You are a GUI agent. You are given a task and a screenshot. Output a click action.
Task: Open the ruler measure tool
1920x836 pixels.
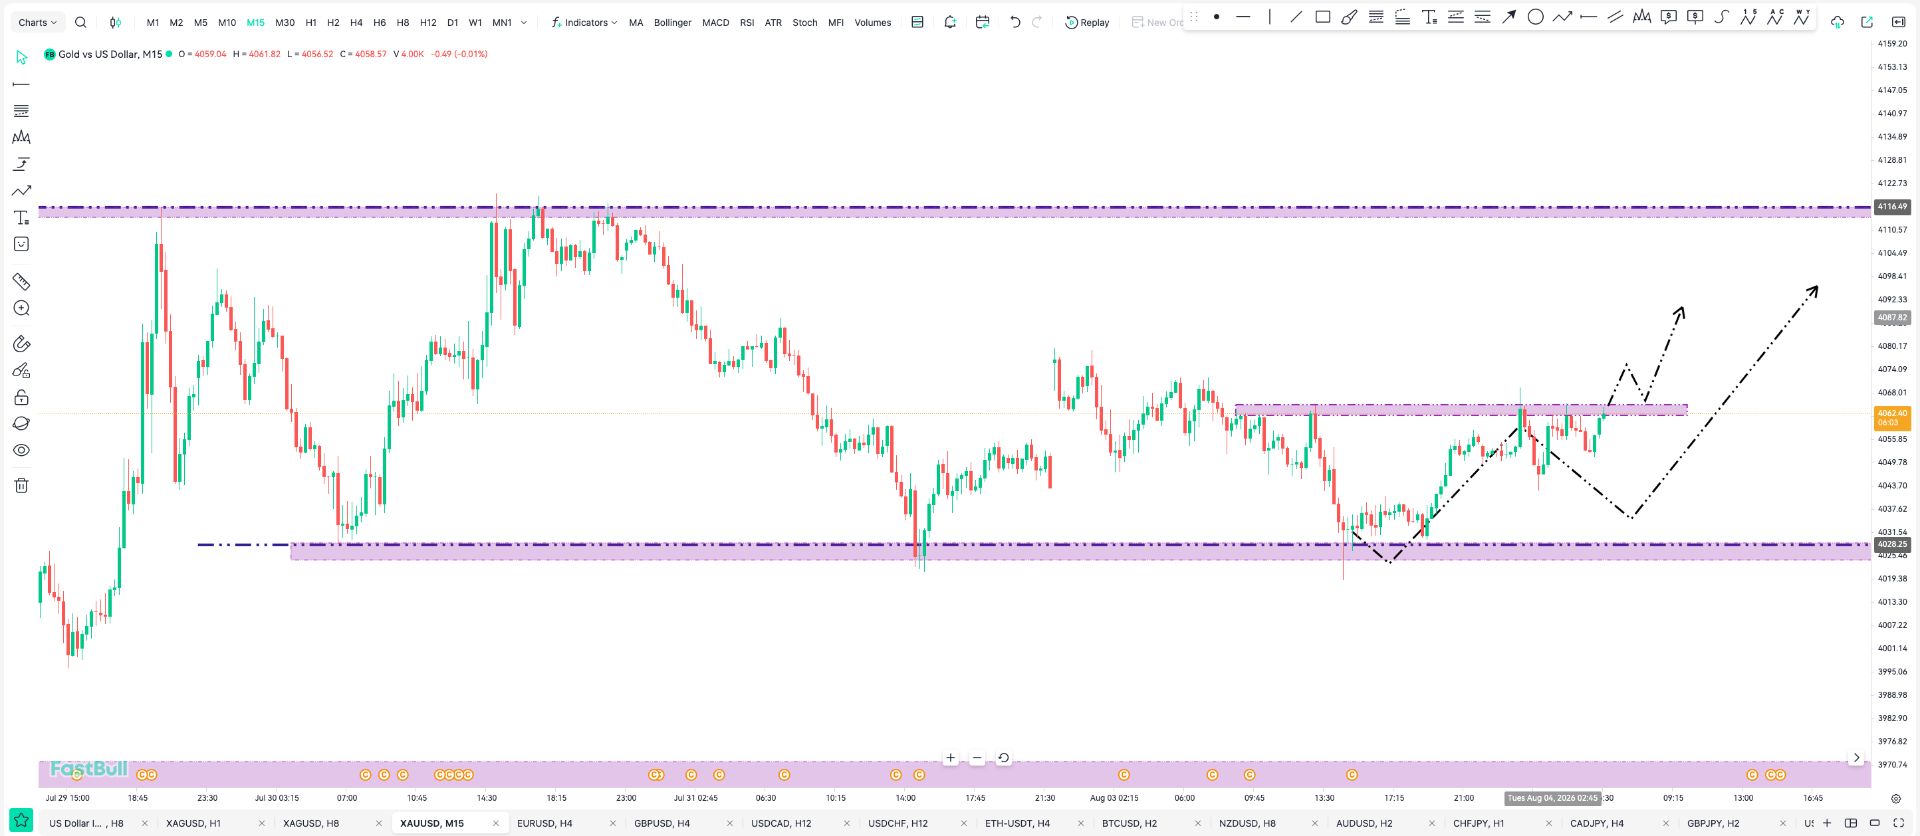(x=21, y=281)
